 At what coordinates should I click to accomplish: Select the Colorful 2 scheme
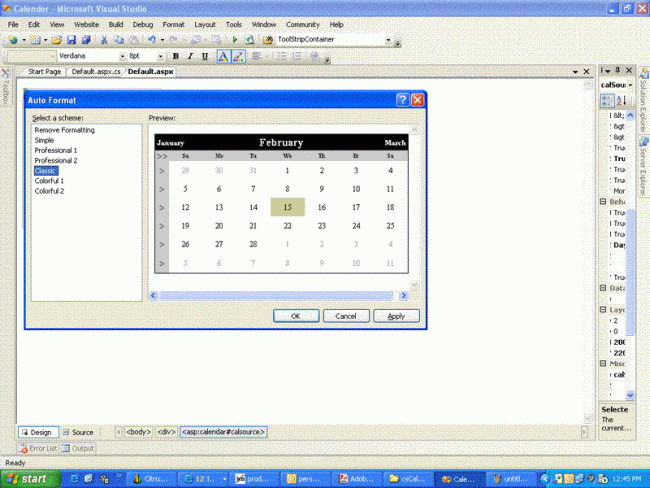49,191
